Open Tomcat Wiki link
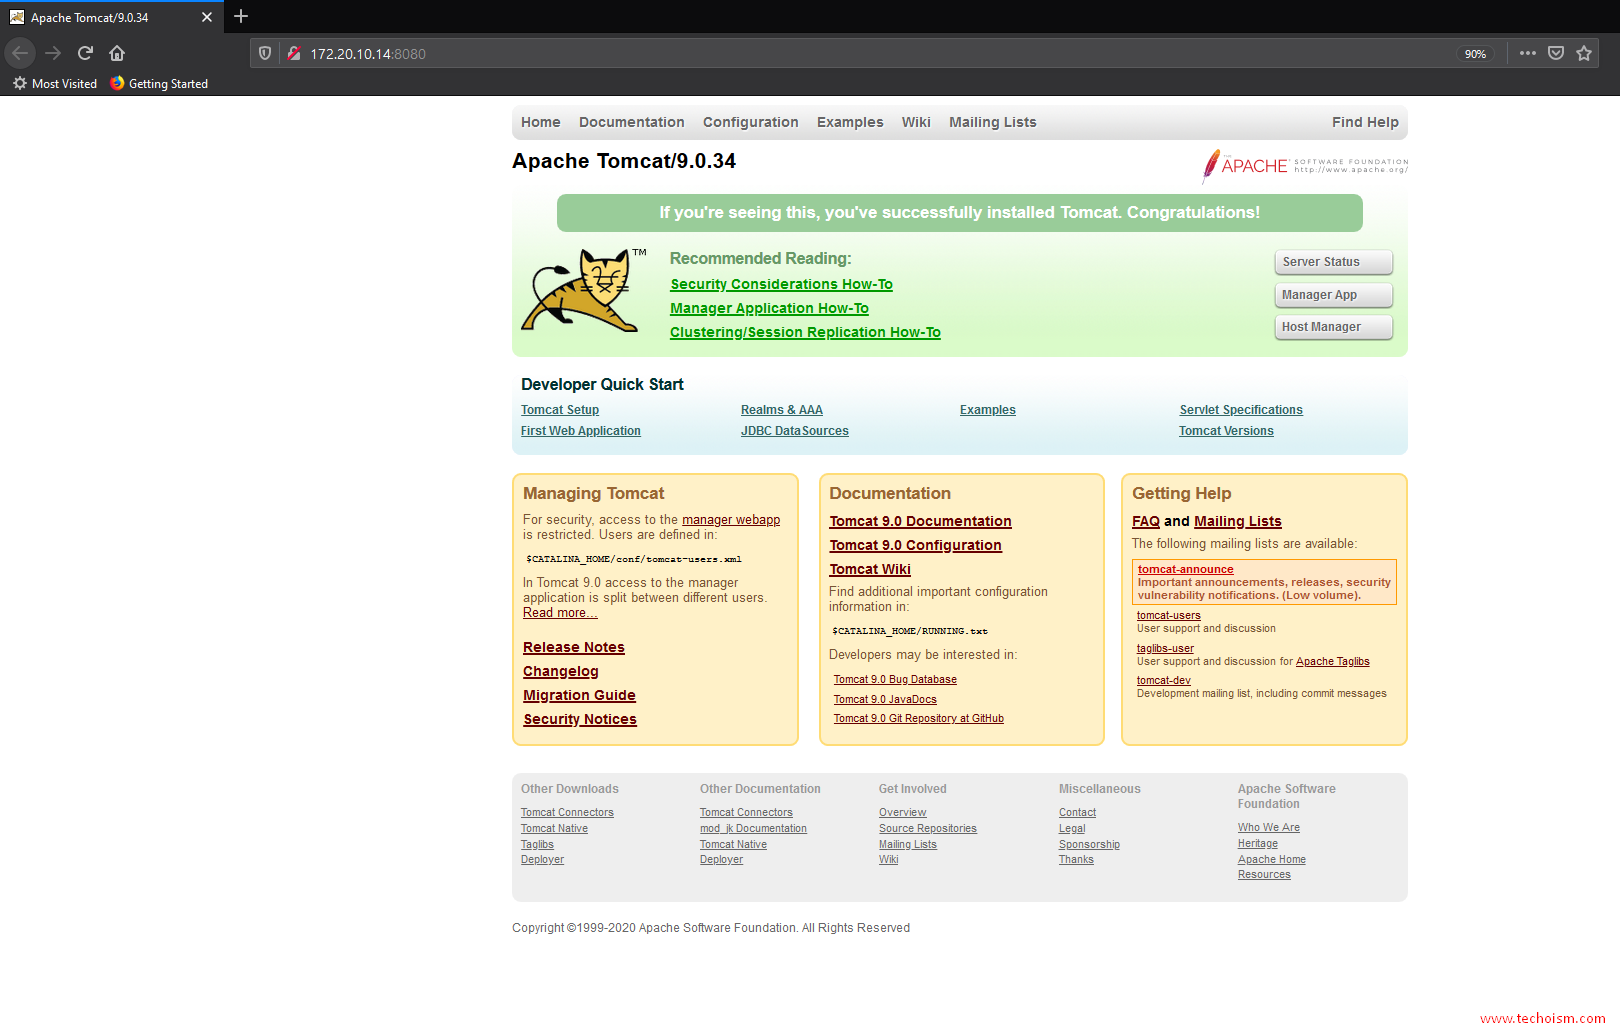Screen dimensions: 1620x1036 point(870,570)
